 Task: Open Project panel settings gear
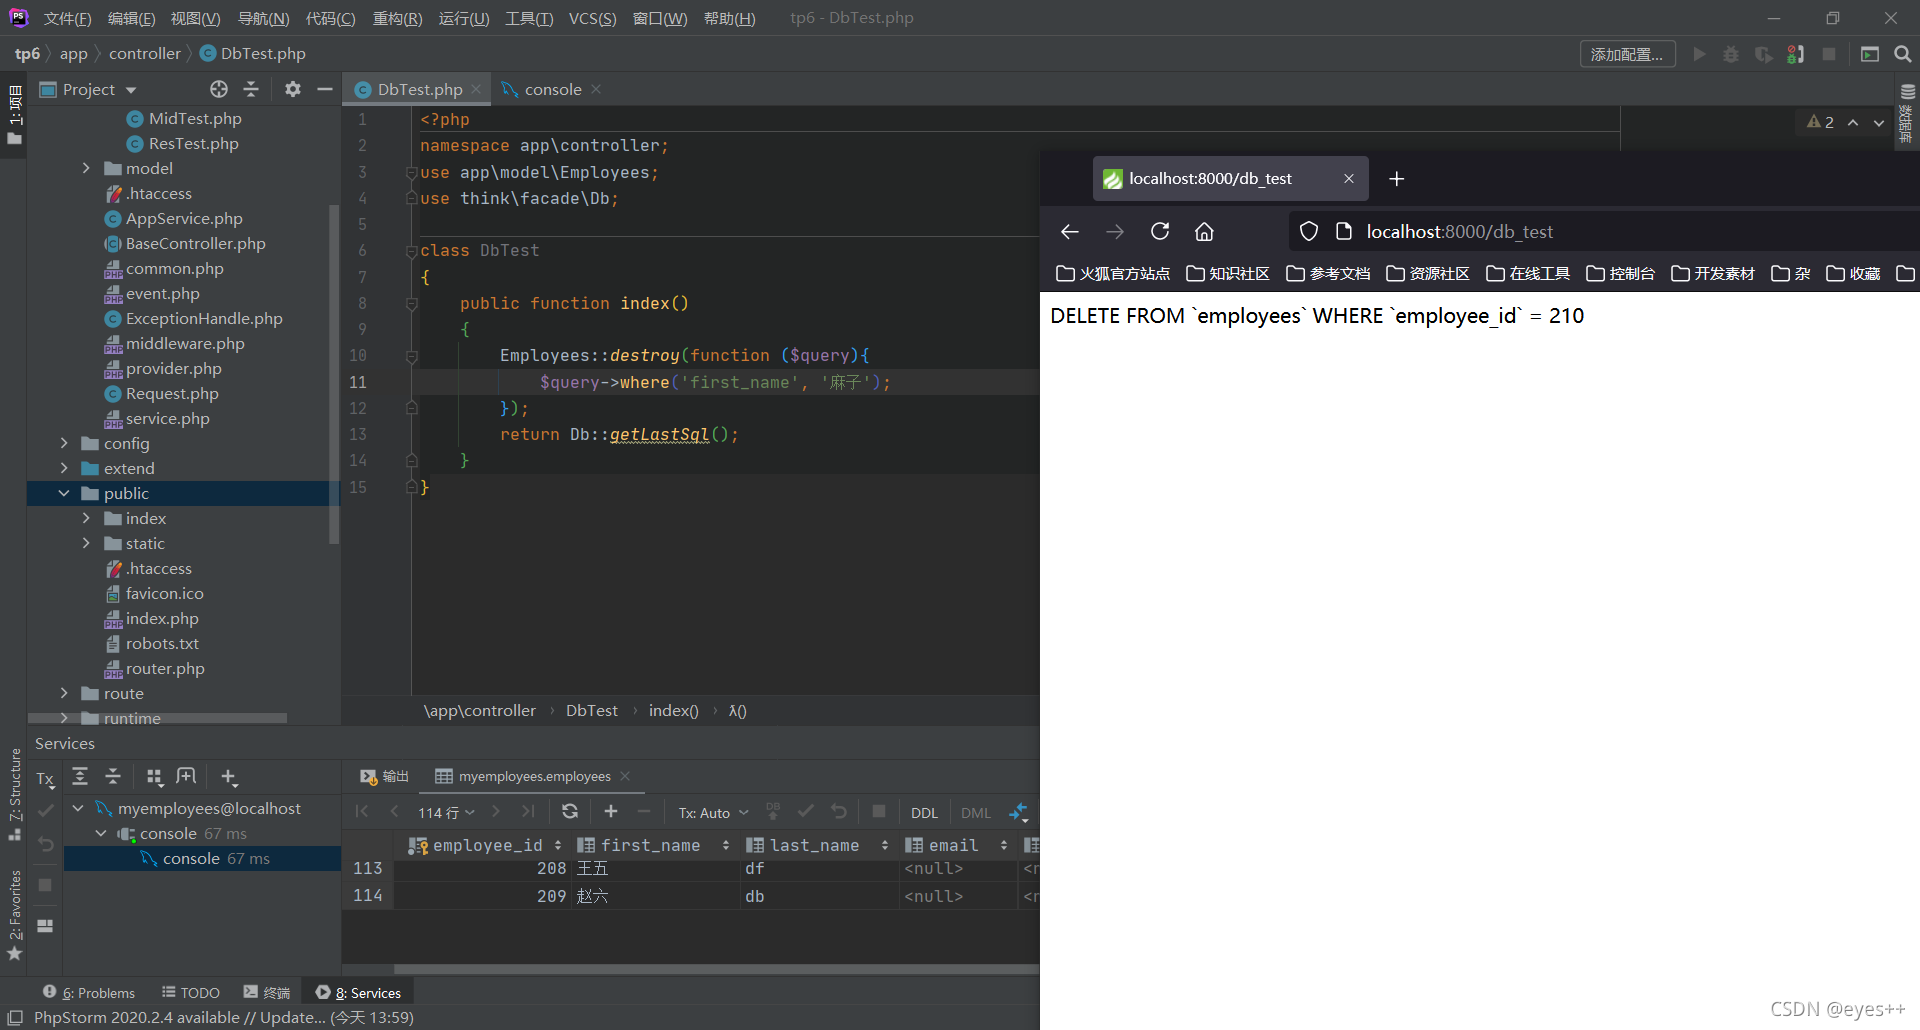tap(292, 89)
